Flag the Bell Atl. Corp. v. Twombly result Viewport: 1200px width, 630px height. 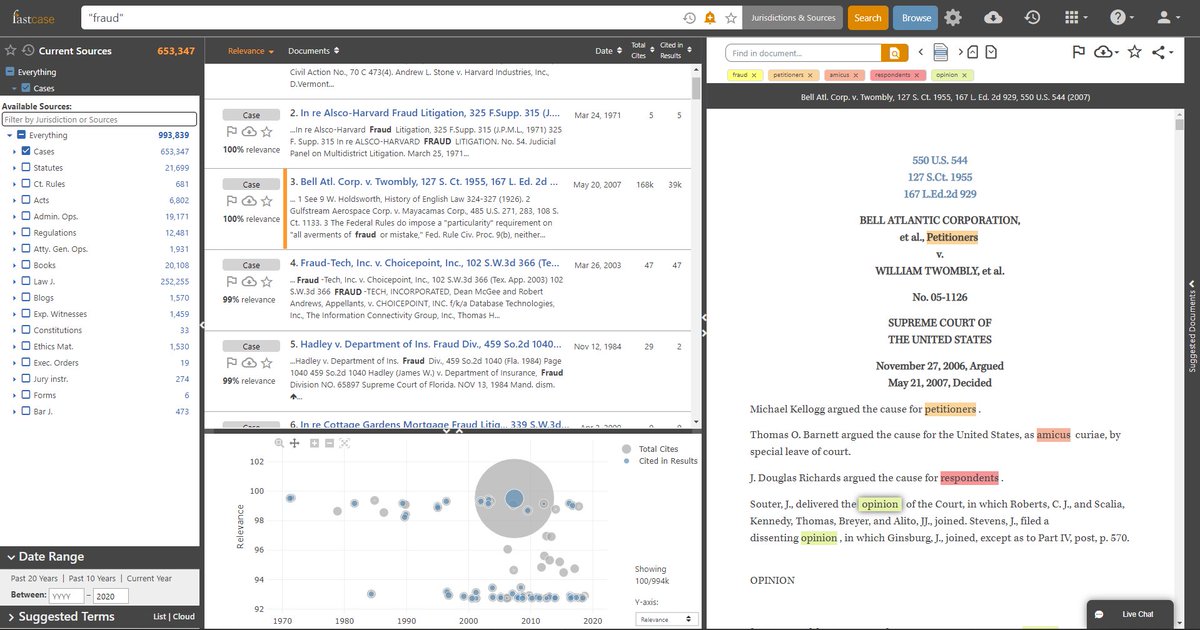click(231, 200)
